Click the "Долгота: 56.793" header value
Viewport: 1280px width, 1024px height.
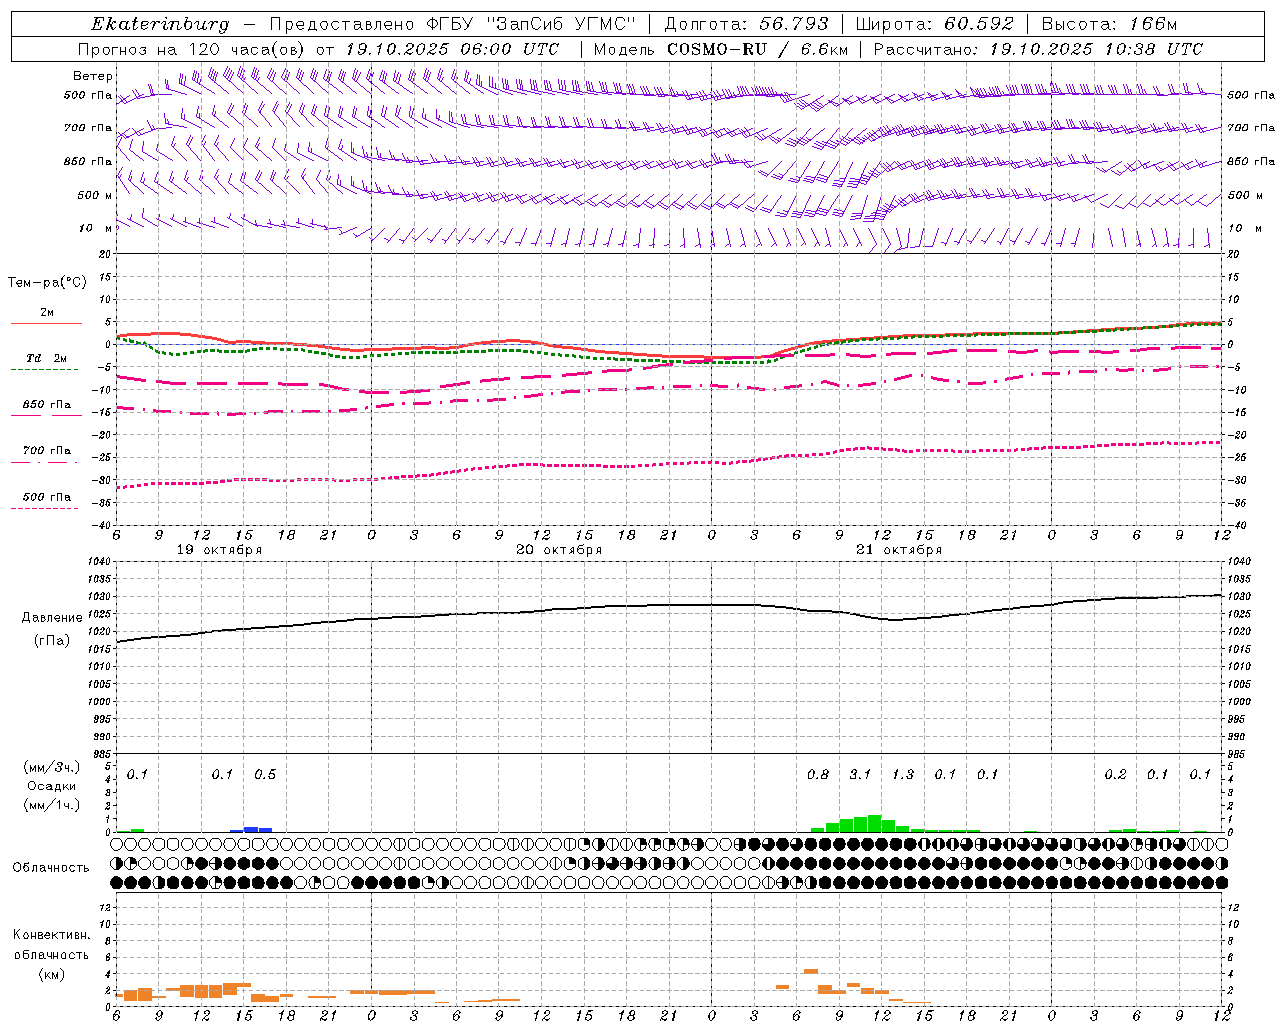click(746, 24)
